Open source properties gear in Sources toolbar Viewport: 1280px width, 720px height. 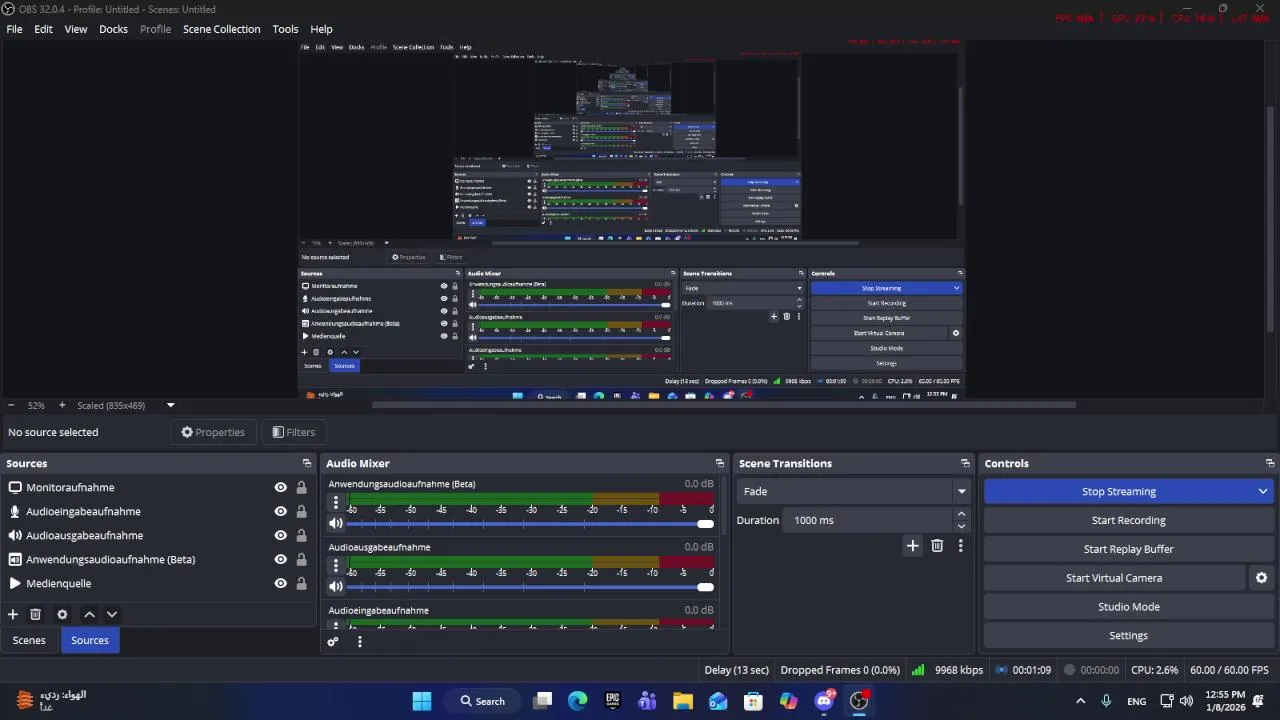62,614
